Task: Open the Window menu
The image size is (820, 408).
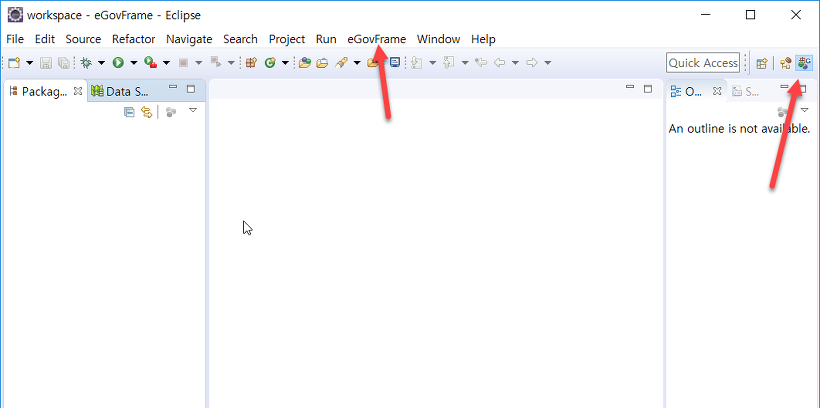Action: (438, 39)
